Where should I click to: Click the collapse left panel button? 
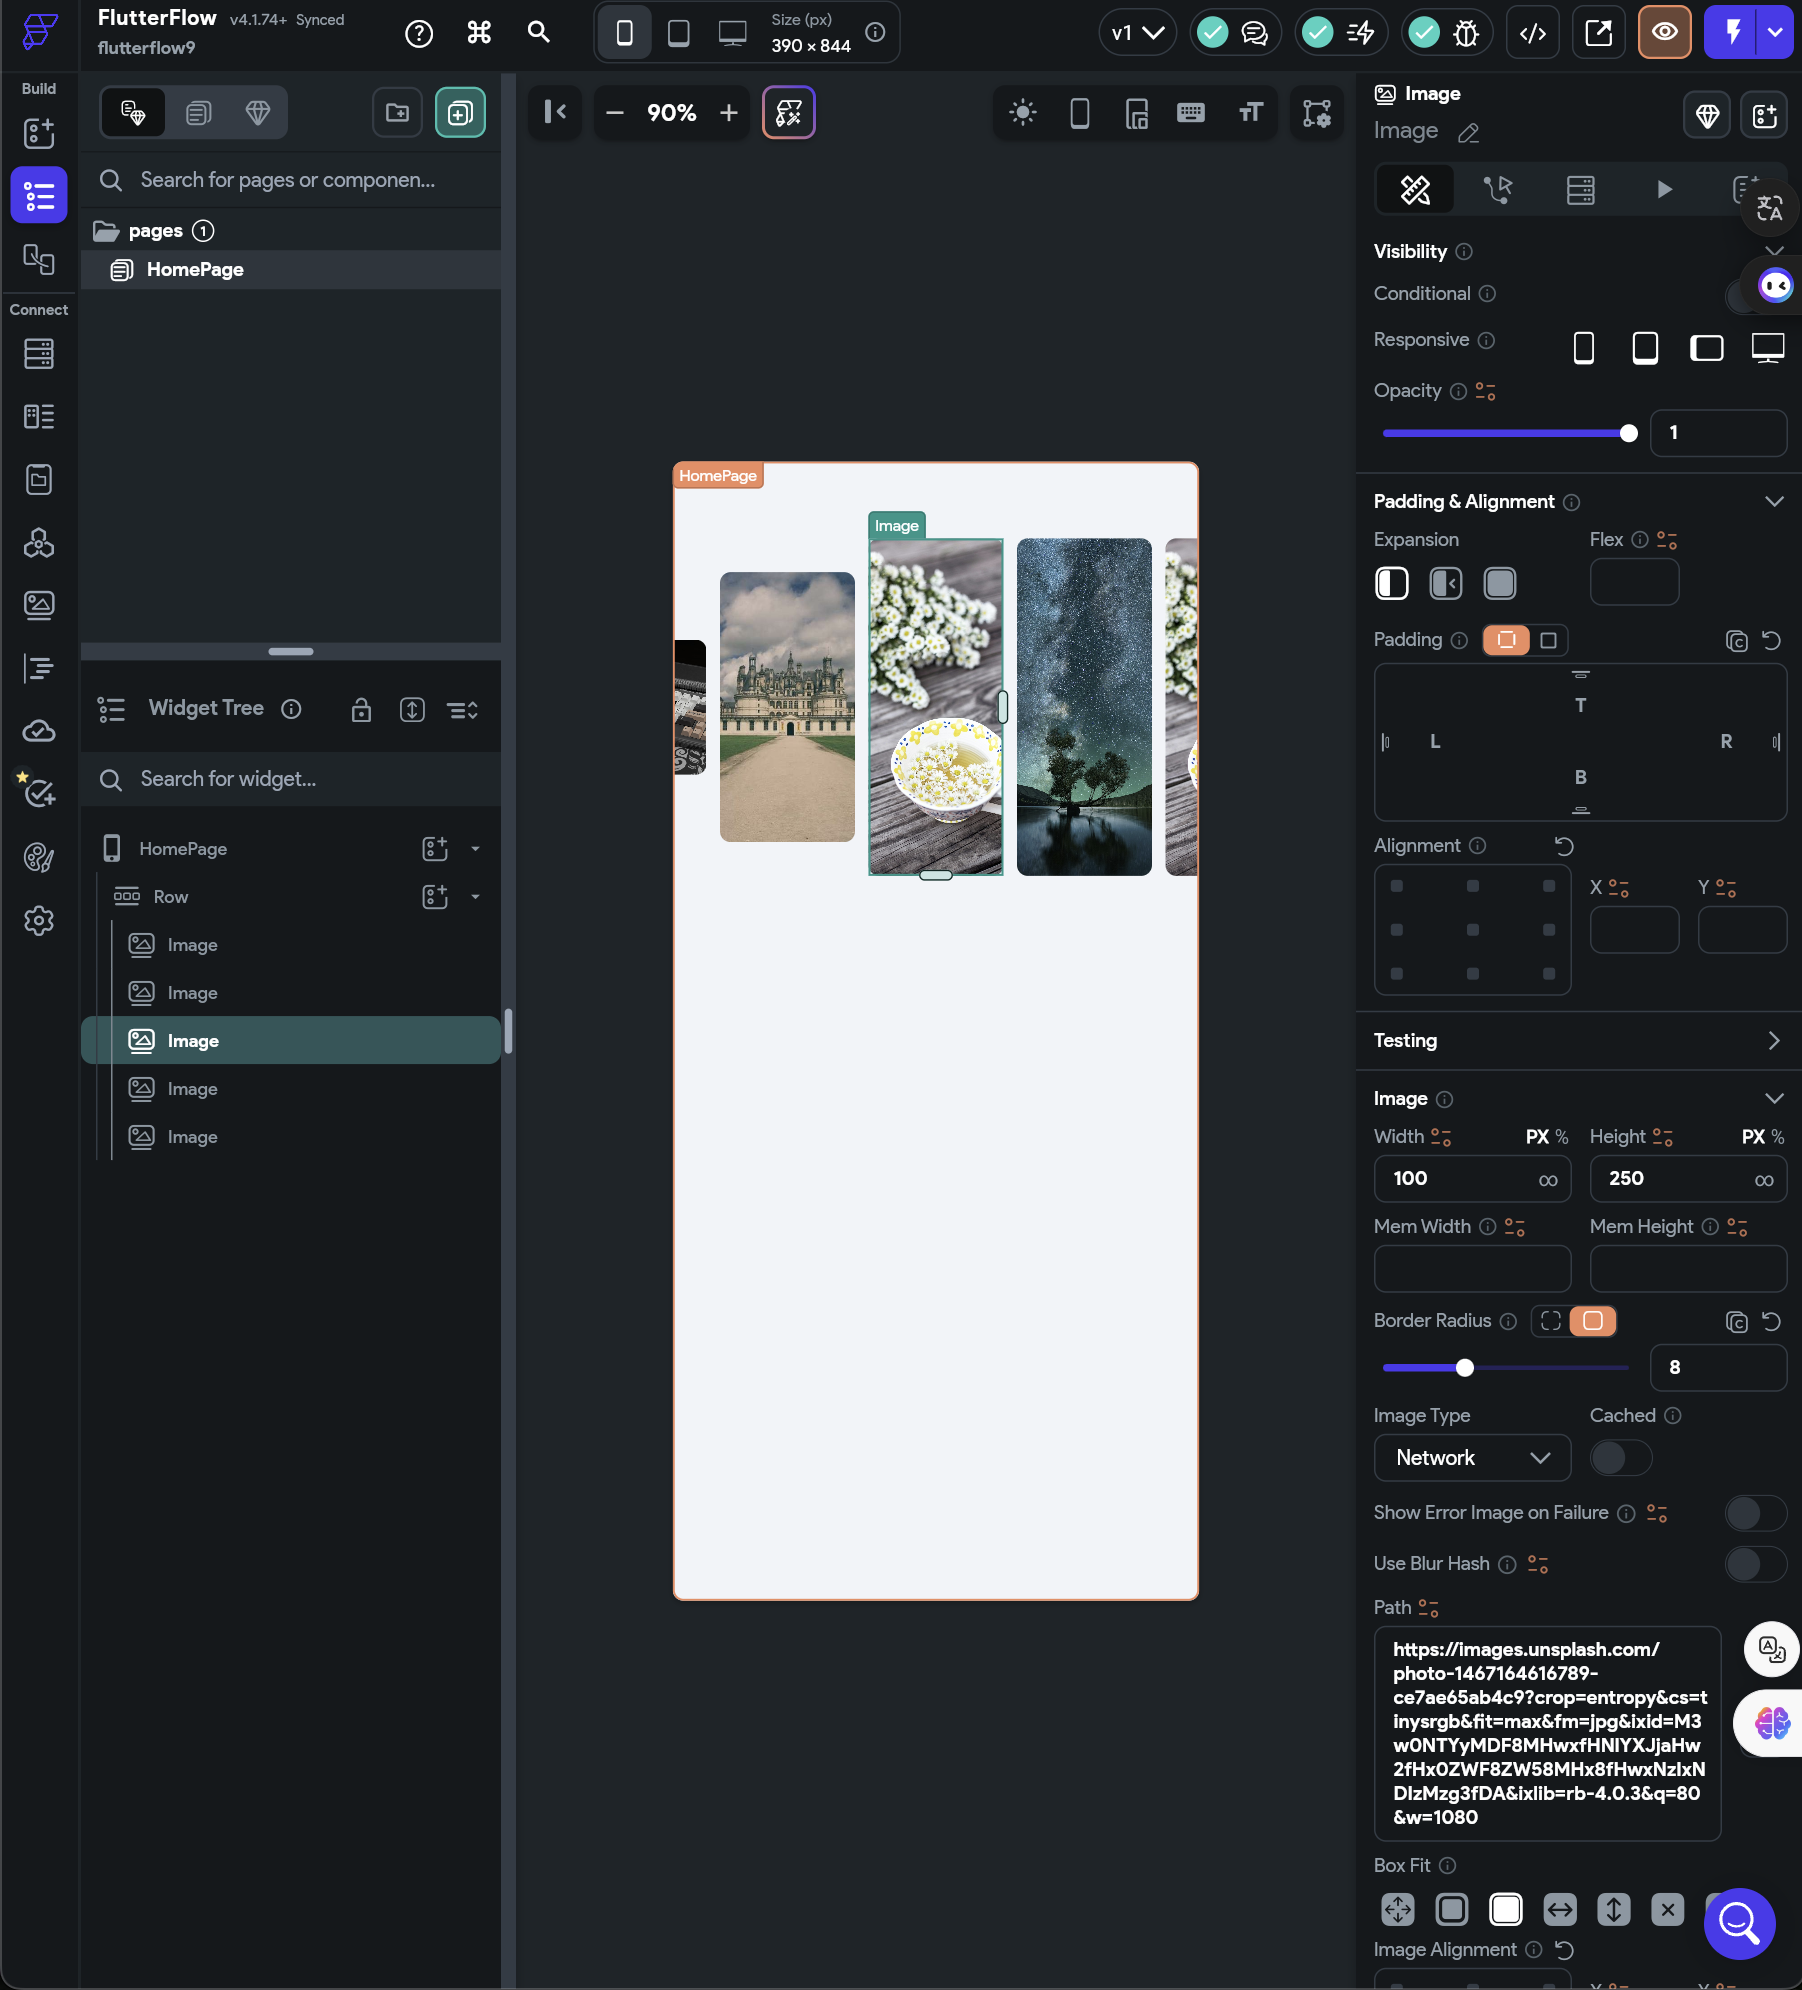click(x=555, y=112)
